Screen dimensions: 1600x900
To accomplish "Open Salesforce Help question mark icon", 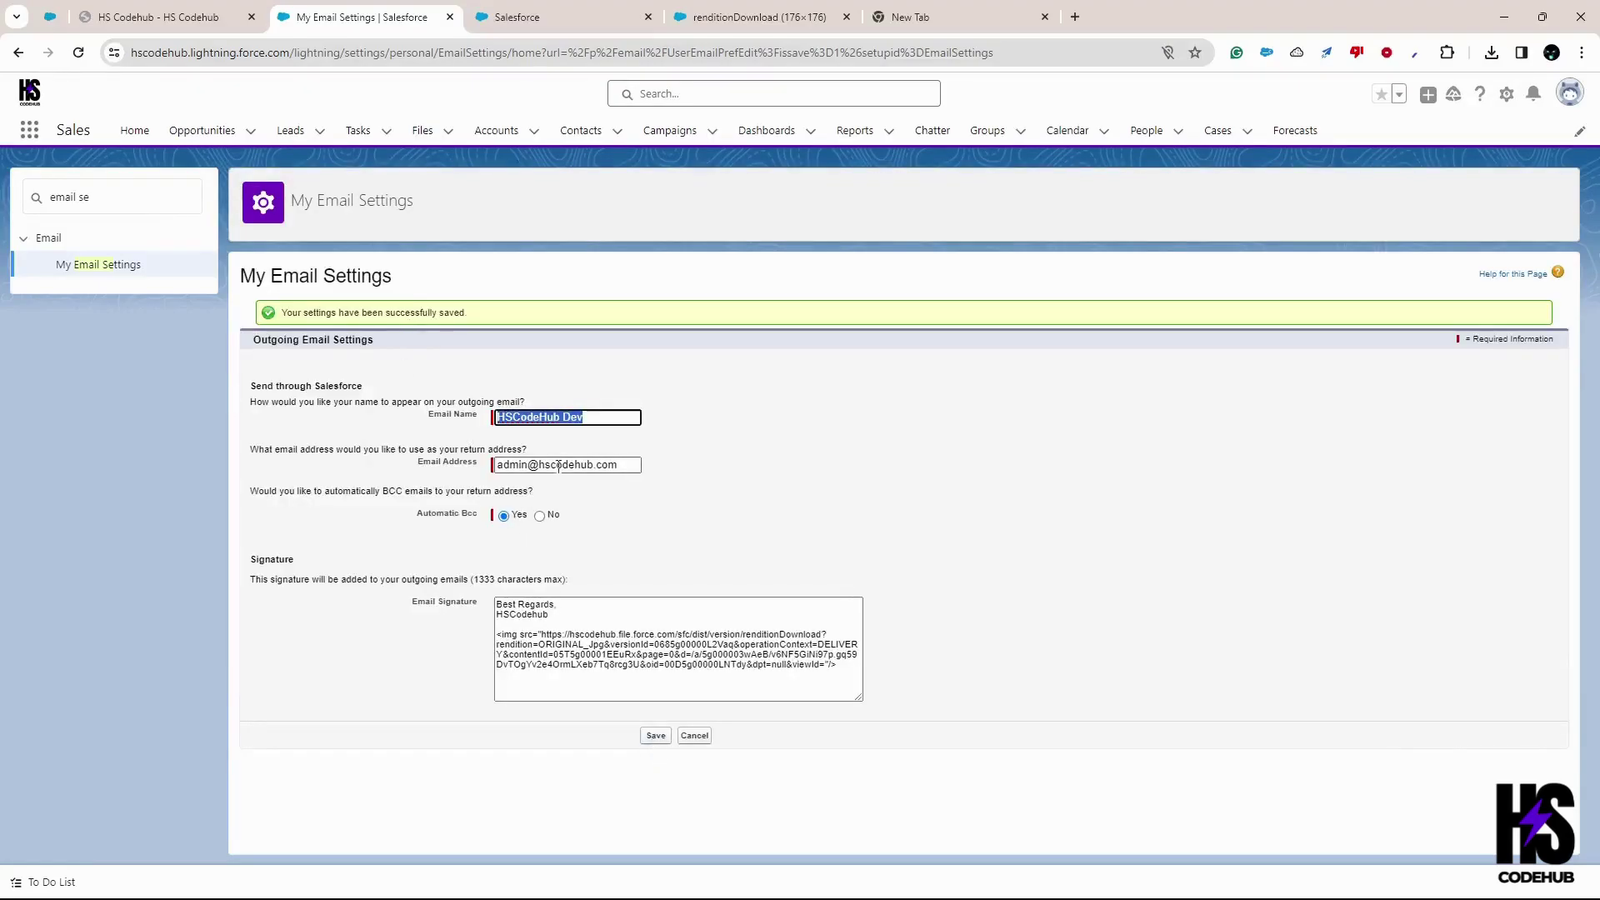I will [x=1480, y=94].
